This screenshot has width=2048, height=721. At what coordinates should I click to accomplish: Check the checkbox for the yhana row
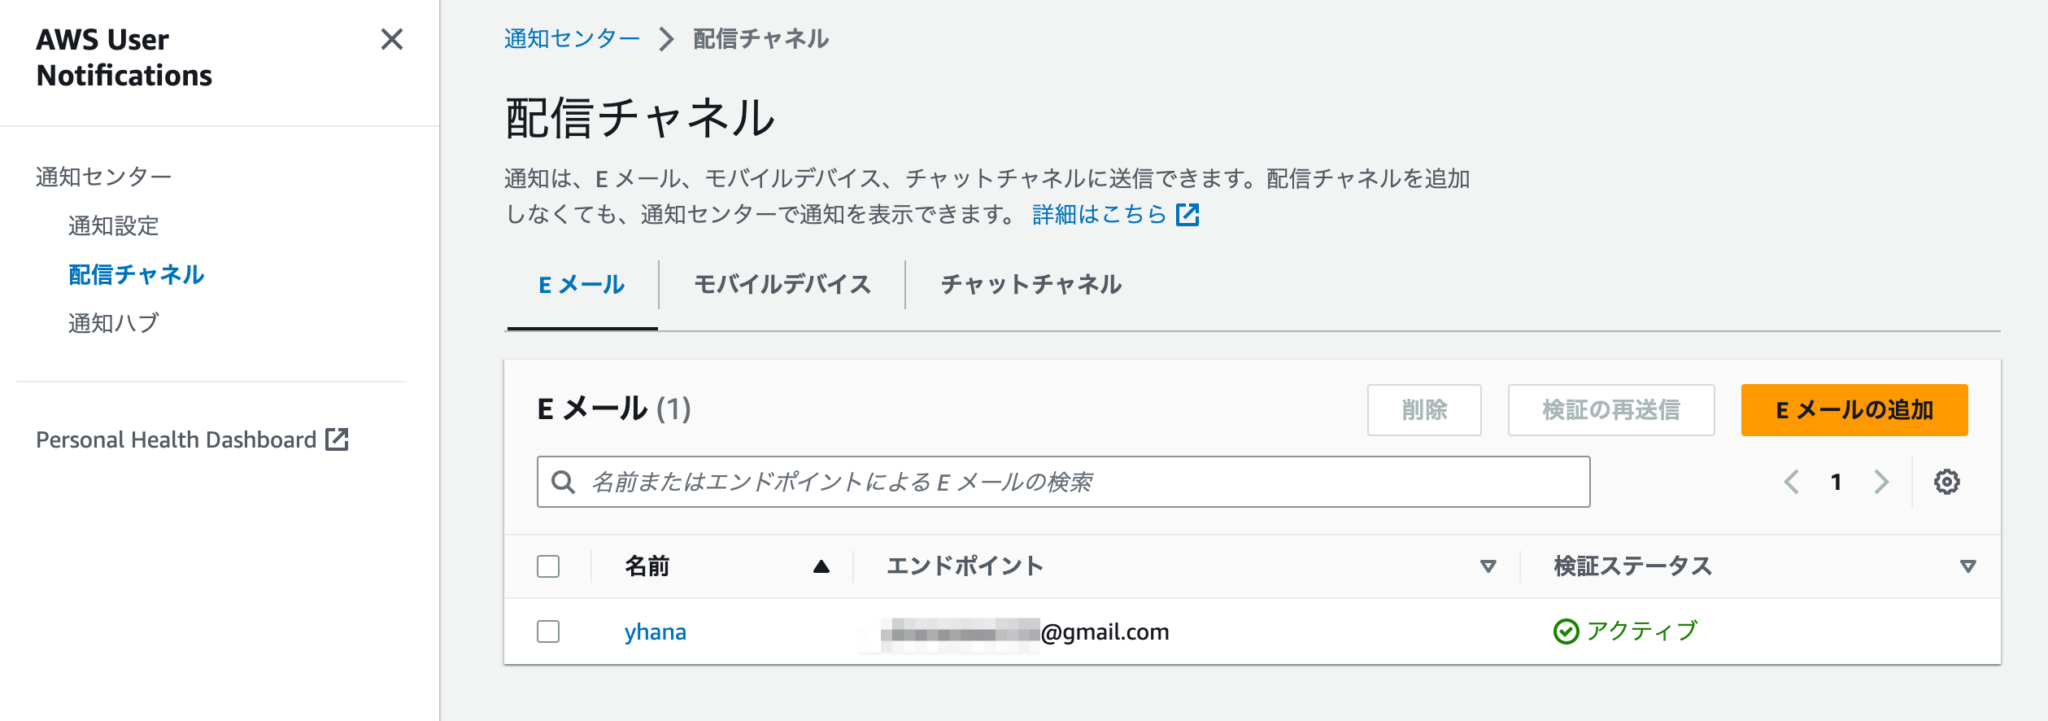click(x=548, y=631)
